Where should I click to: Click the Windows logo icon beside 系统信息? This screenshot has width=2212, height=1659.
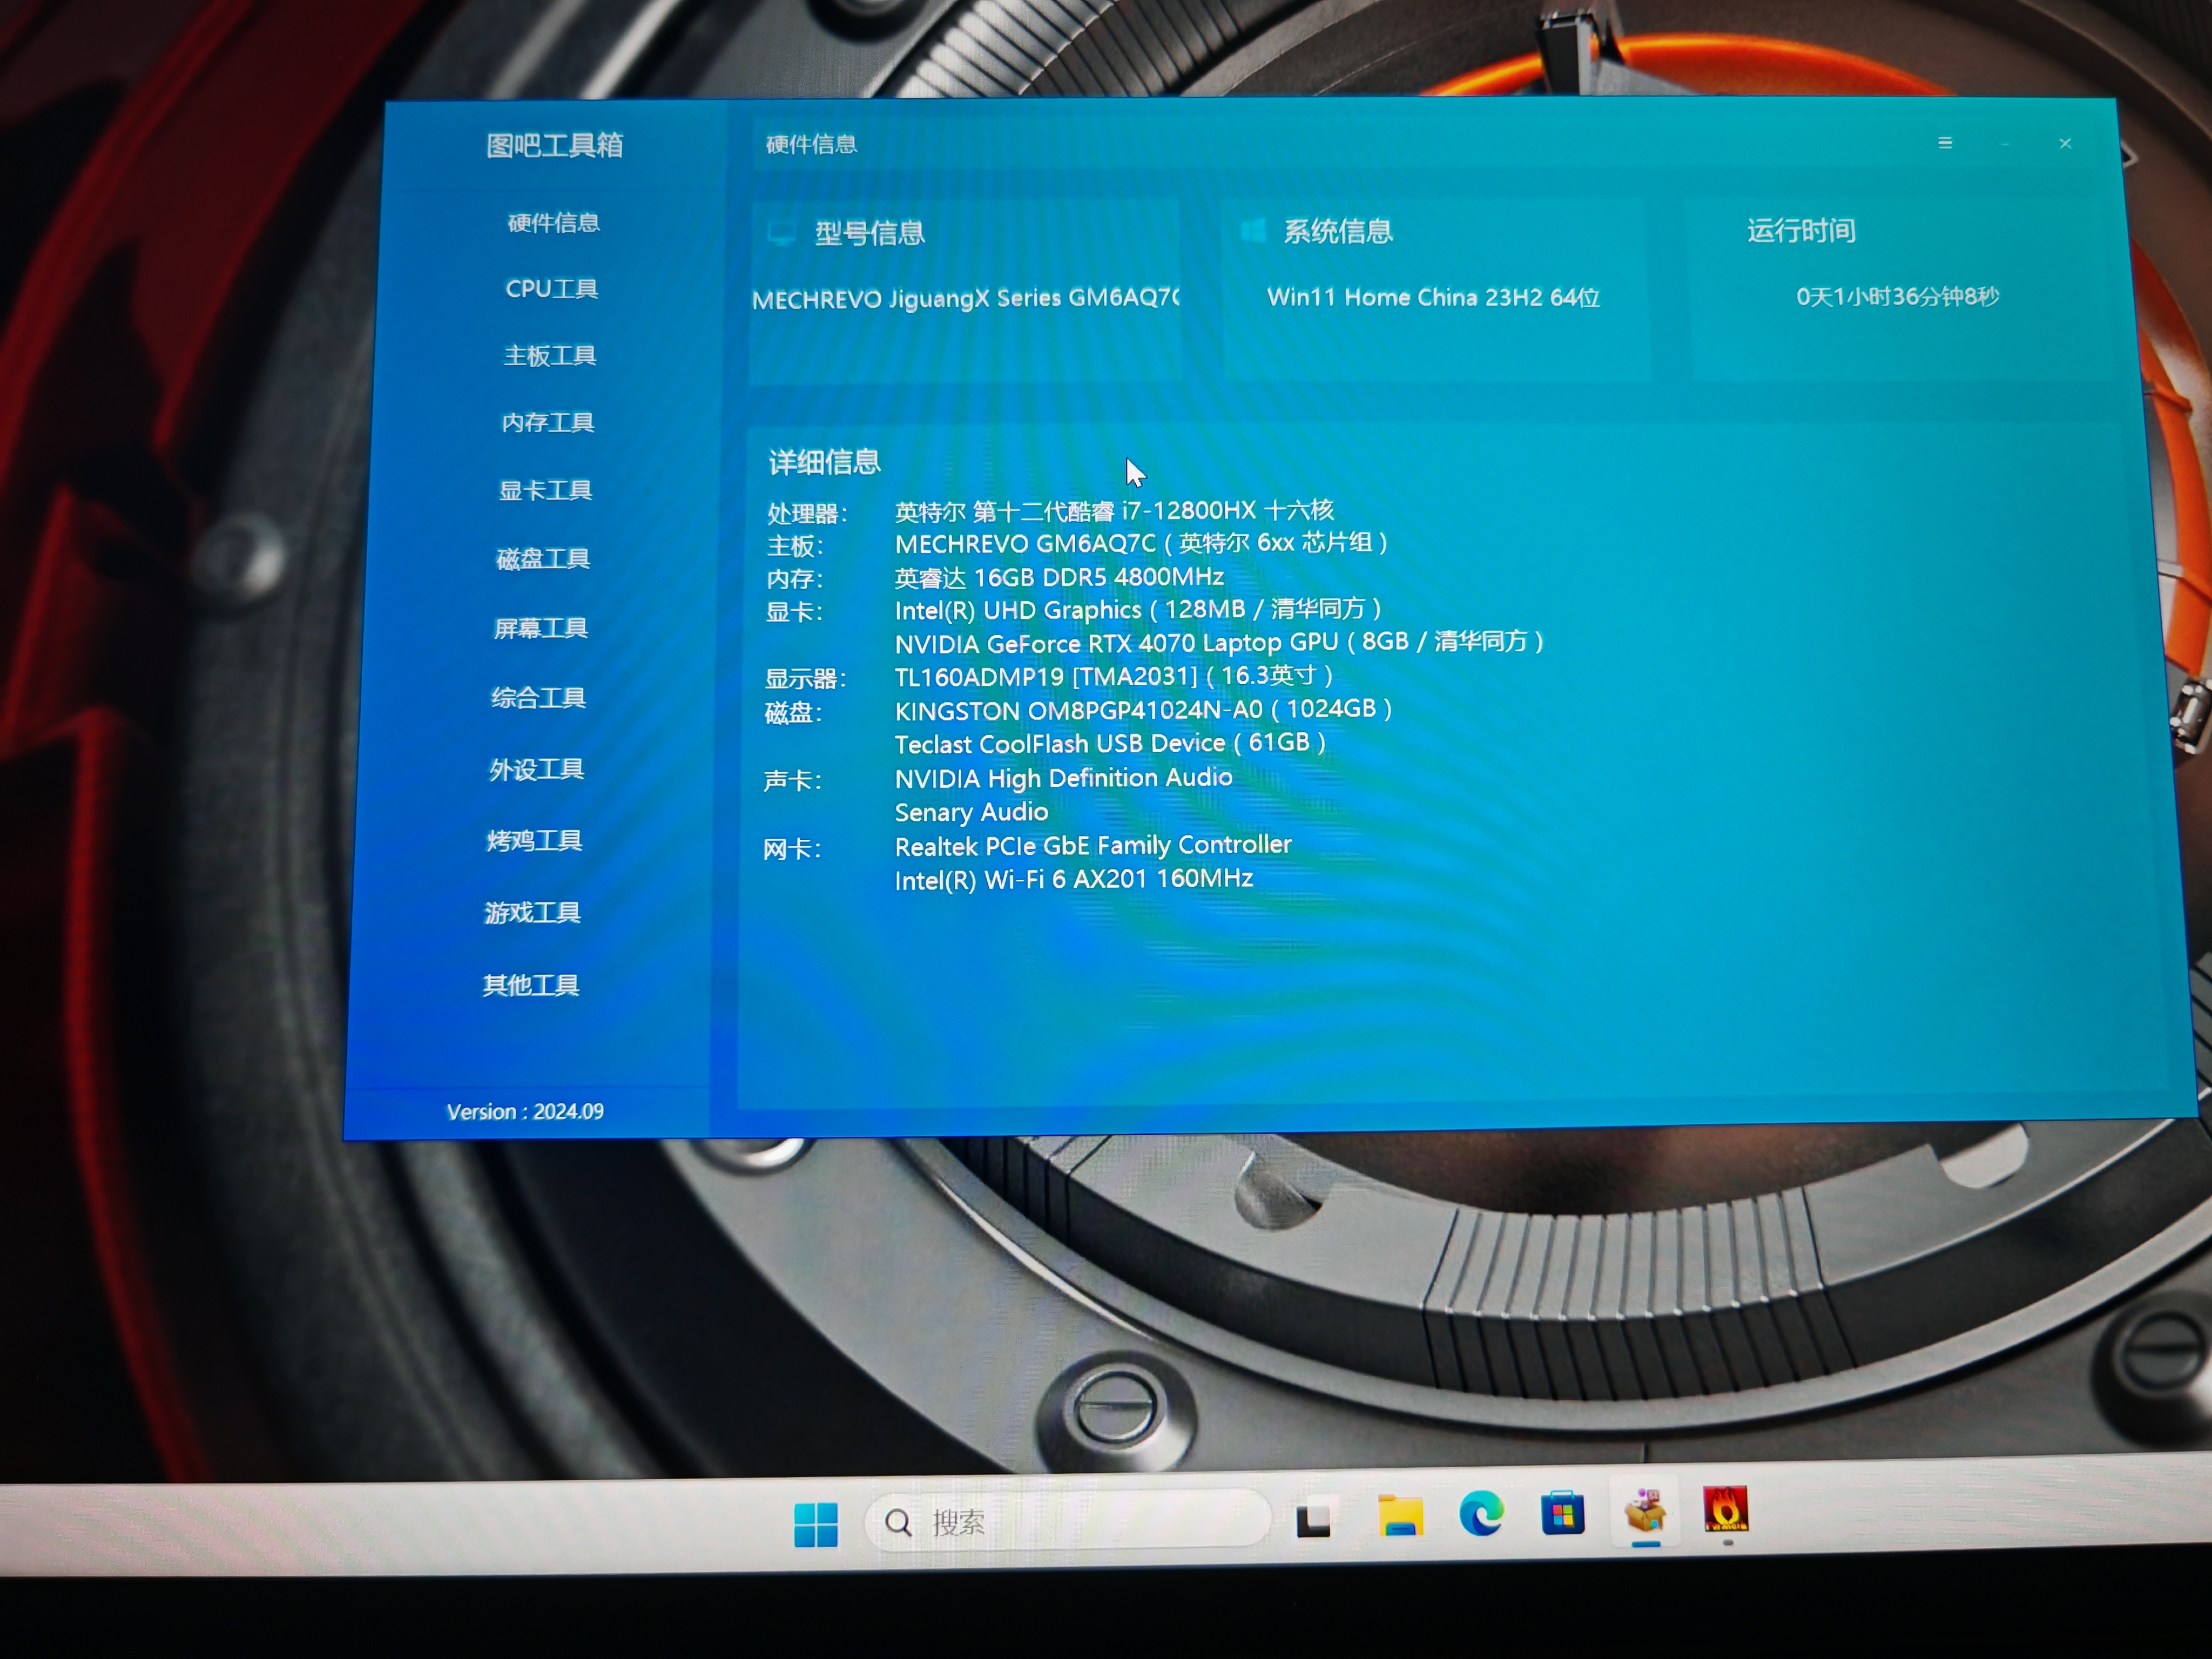coord(1252,230)
